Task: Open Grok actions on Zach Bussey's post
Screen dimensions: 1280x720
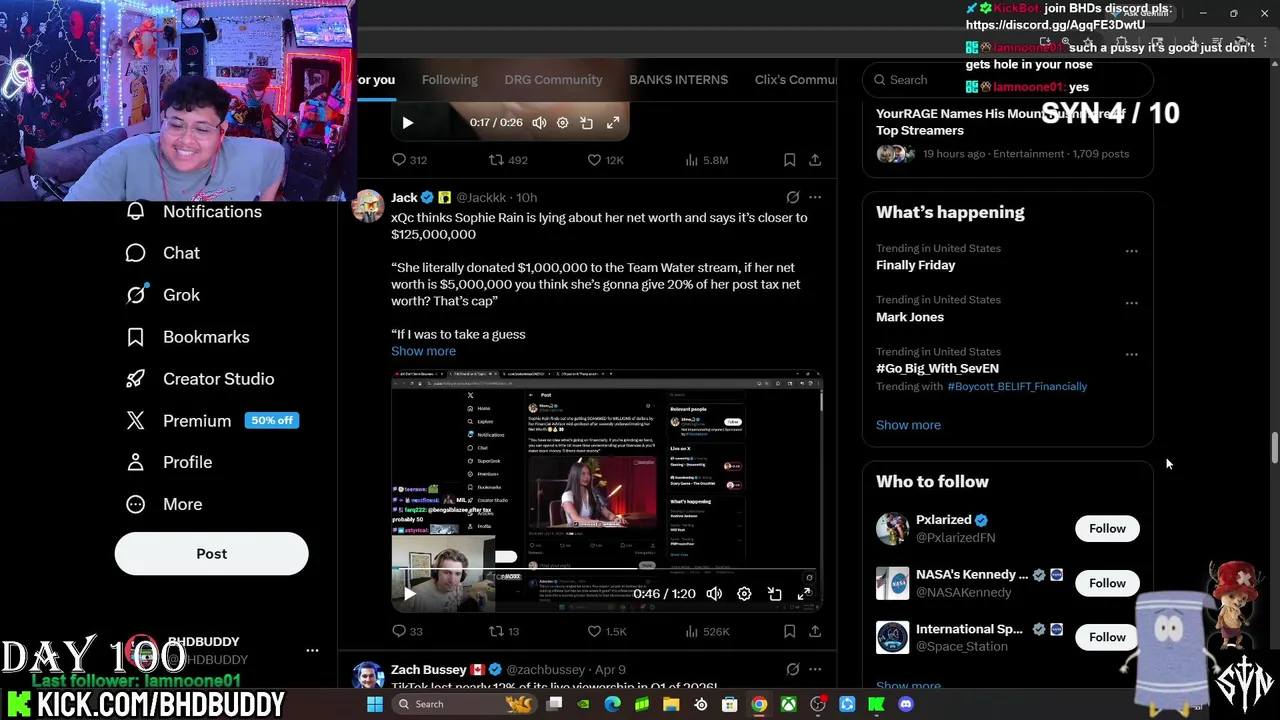Action: coord(792,670)
